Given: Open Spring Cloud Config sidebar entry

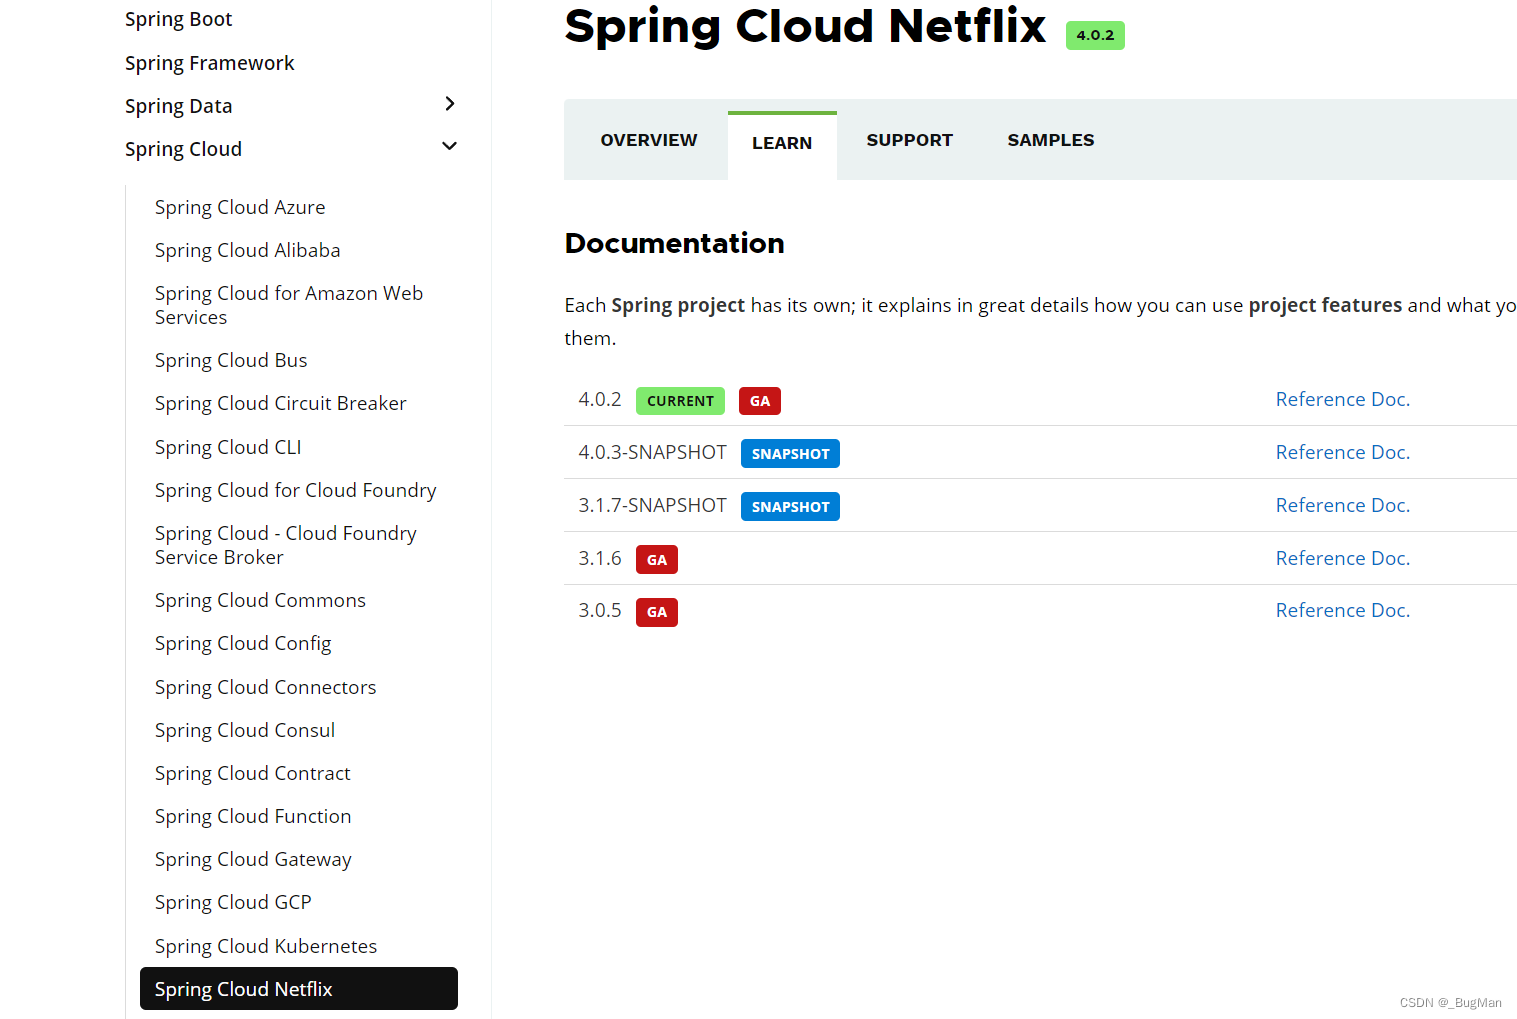Looking at the screenshot, I should pyautogui.click(x=243, y=643).
